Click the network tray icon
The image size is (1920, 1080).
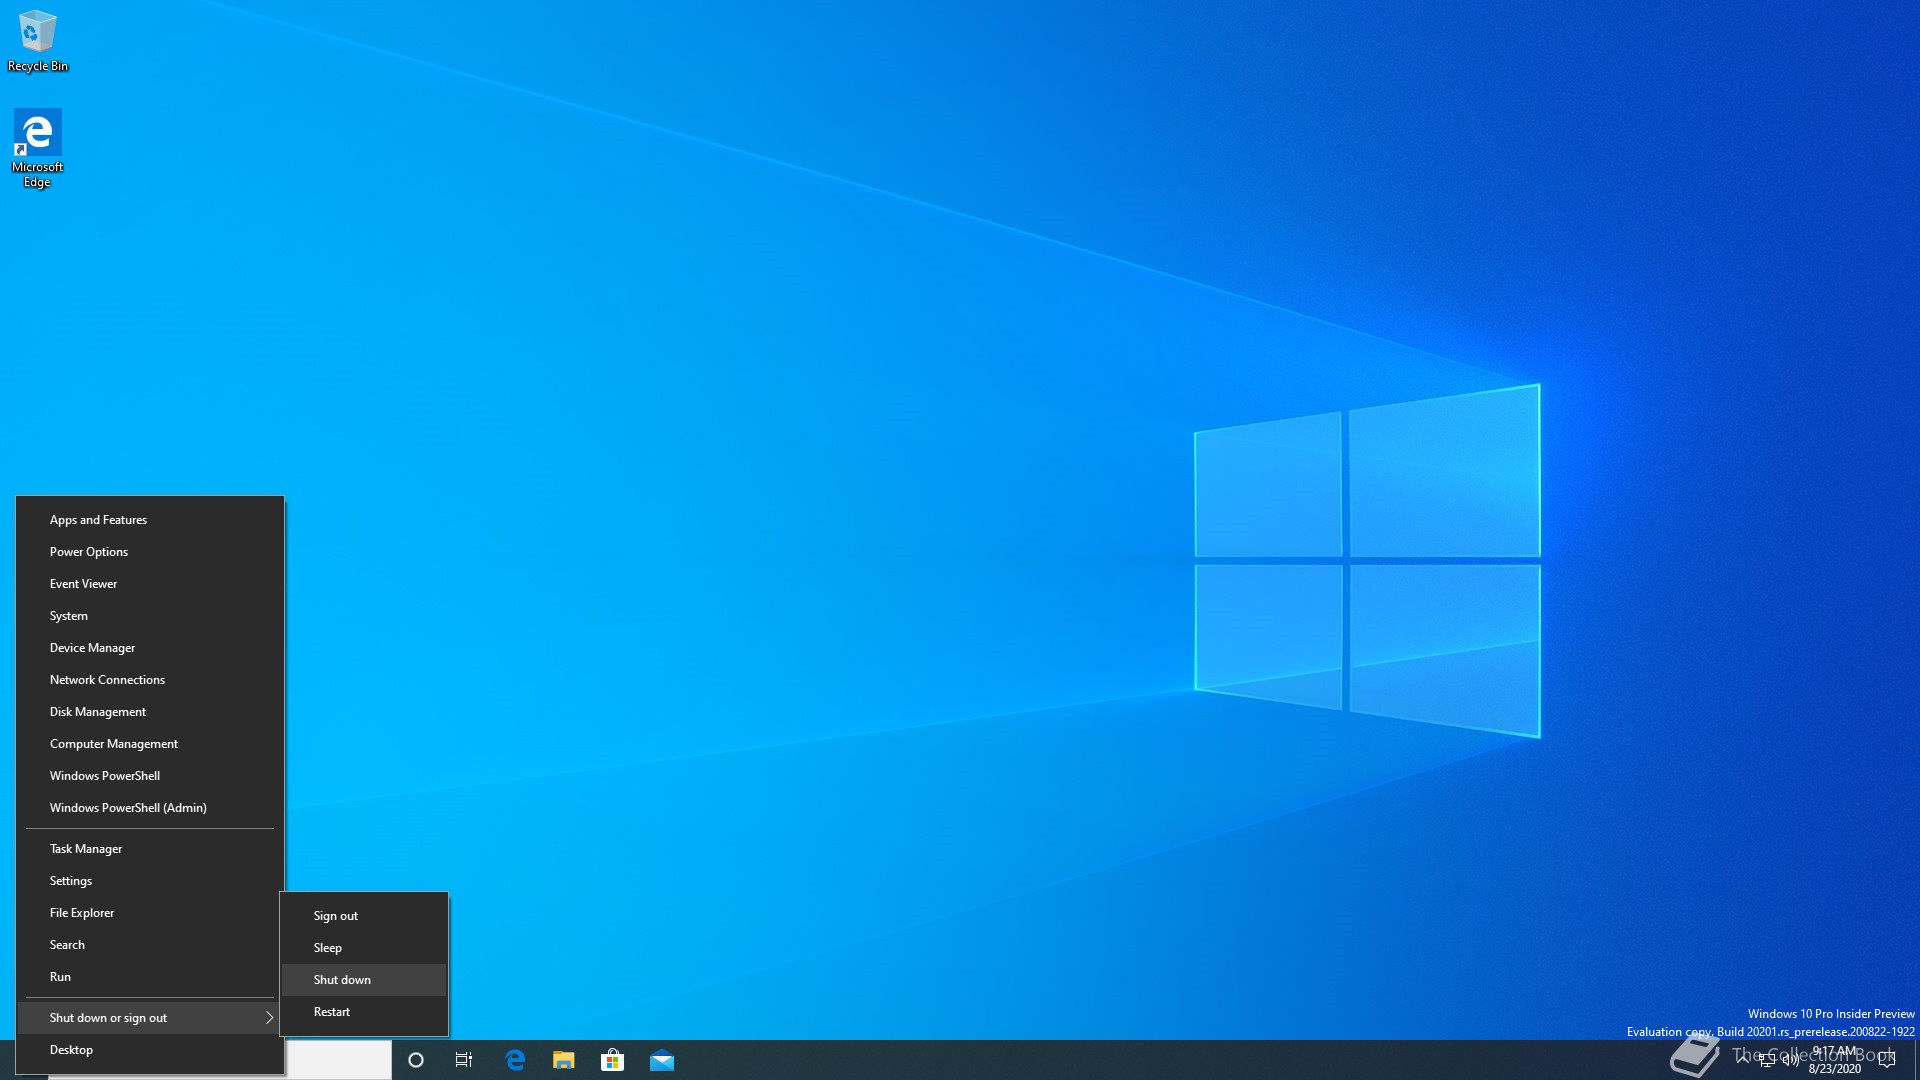click(1767, 1060)
